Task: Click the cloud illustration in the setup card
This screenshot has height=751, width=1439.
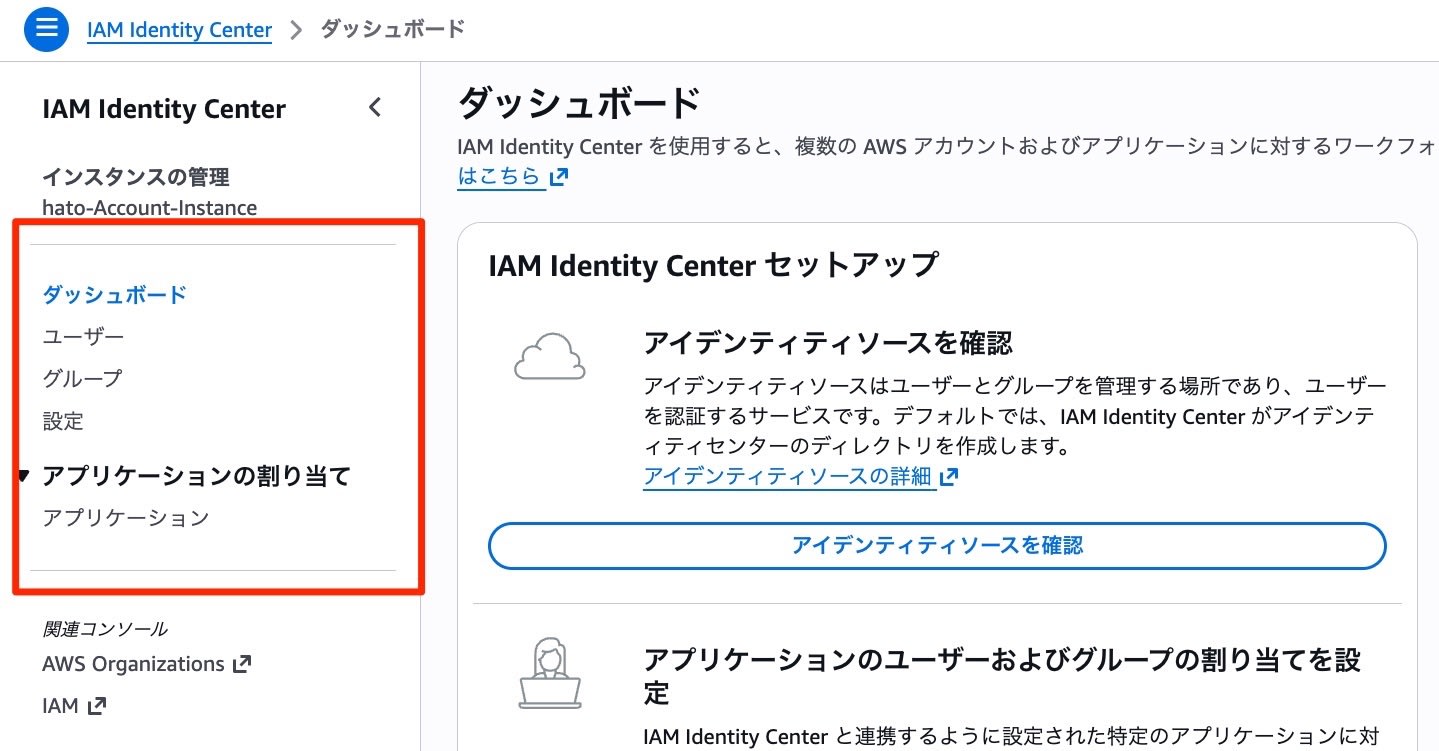Action: click(551, 357)
